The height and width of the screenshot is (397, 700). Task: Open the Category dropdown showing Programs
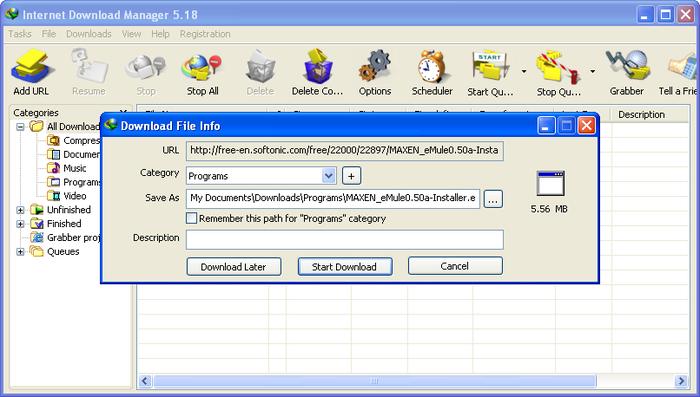click(261, 176)
